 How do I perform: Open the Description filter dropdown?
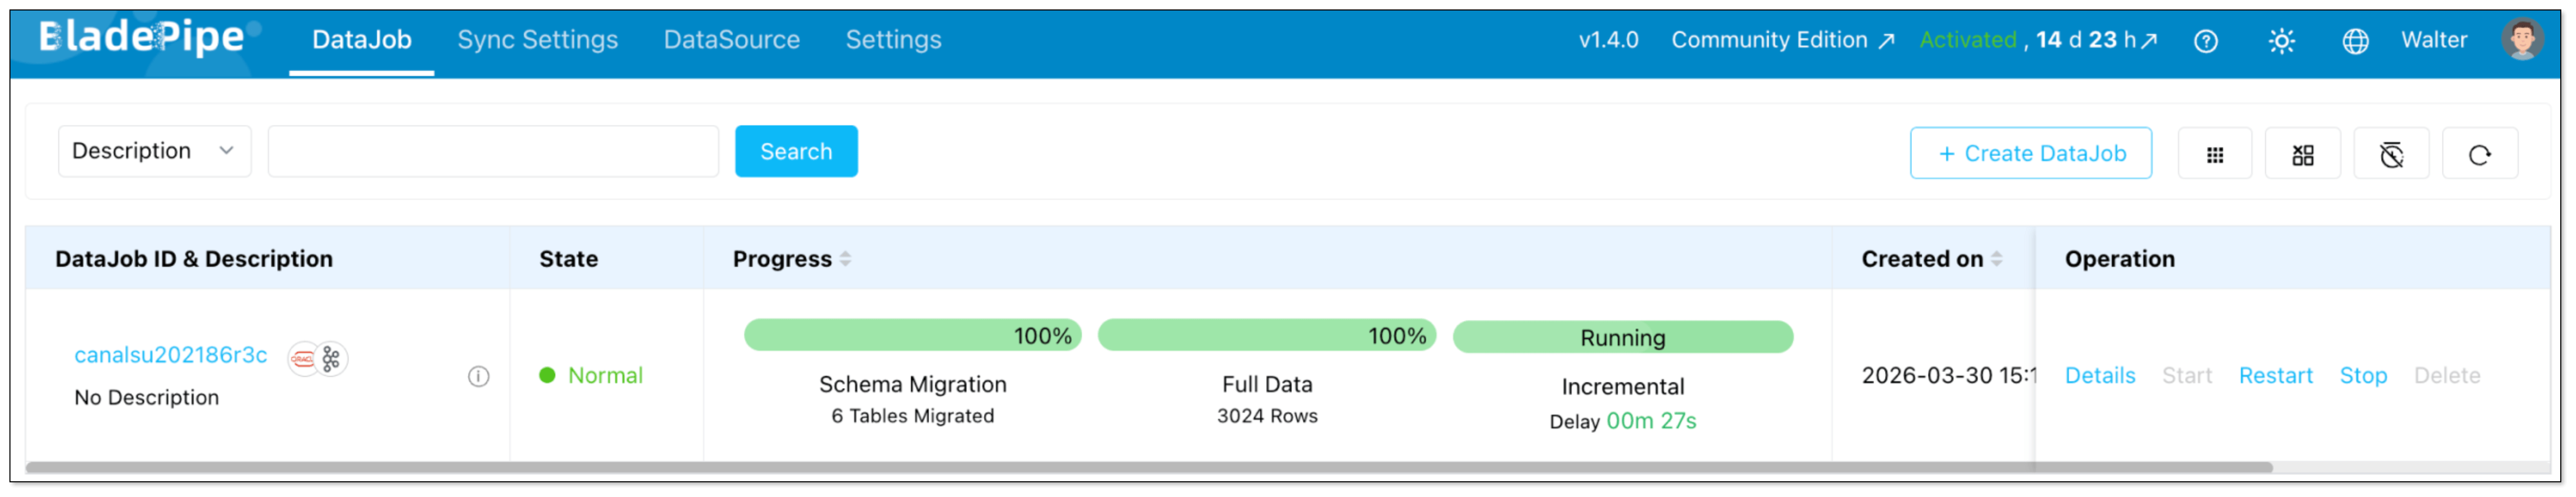click(x=154, y=151)
